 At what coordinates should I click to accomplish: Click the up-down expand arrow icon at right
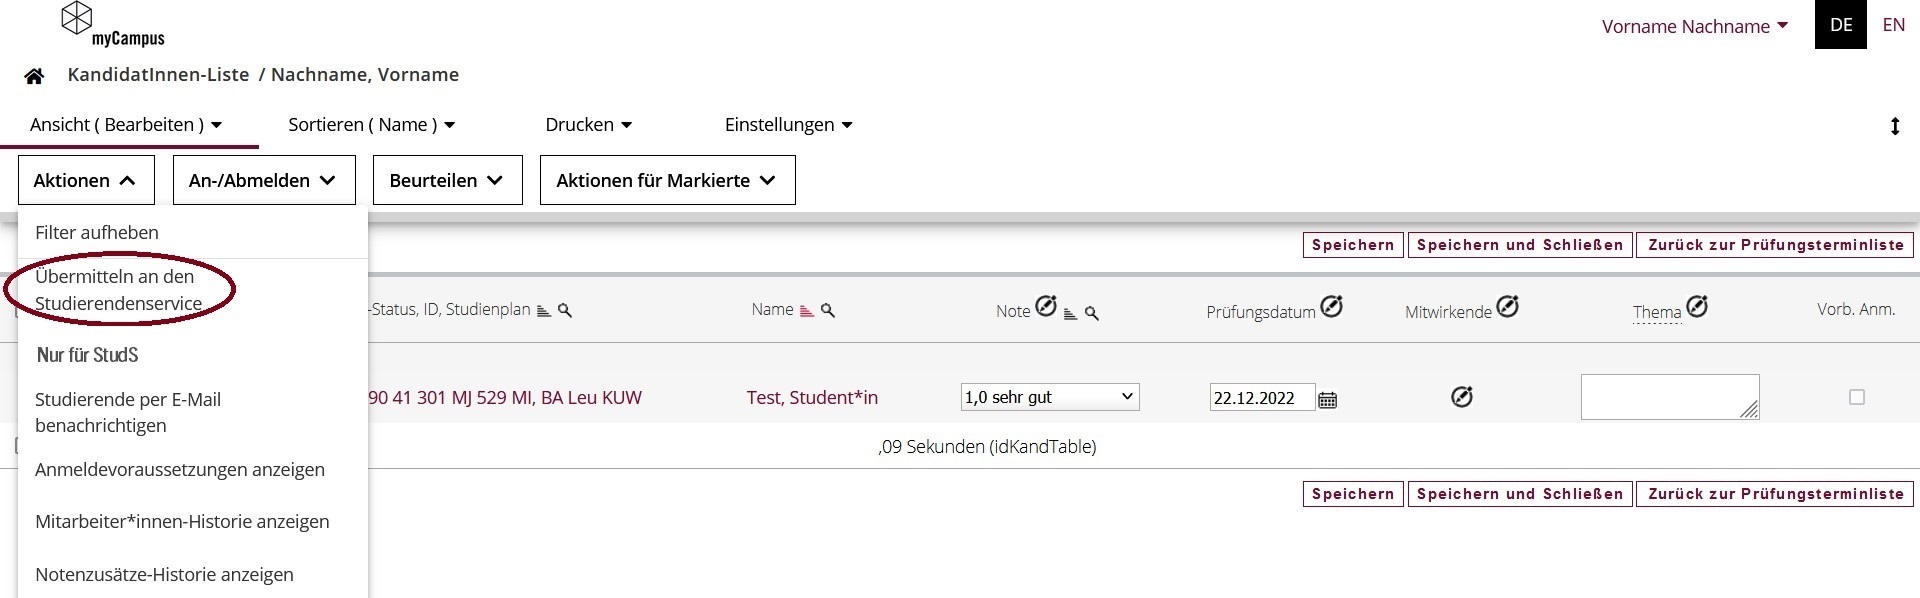click(1895, 126)
